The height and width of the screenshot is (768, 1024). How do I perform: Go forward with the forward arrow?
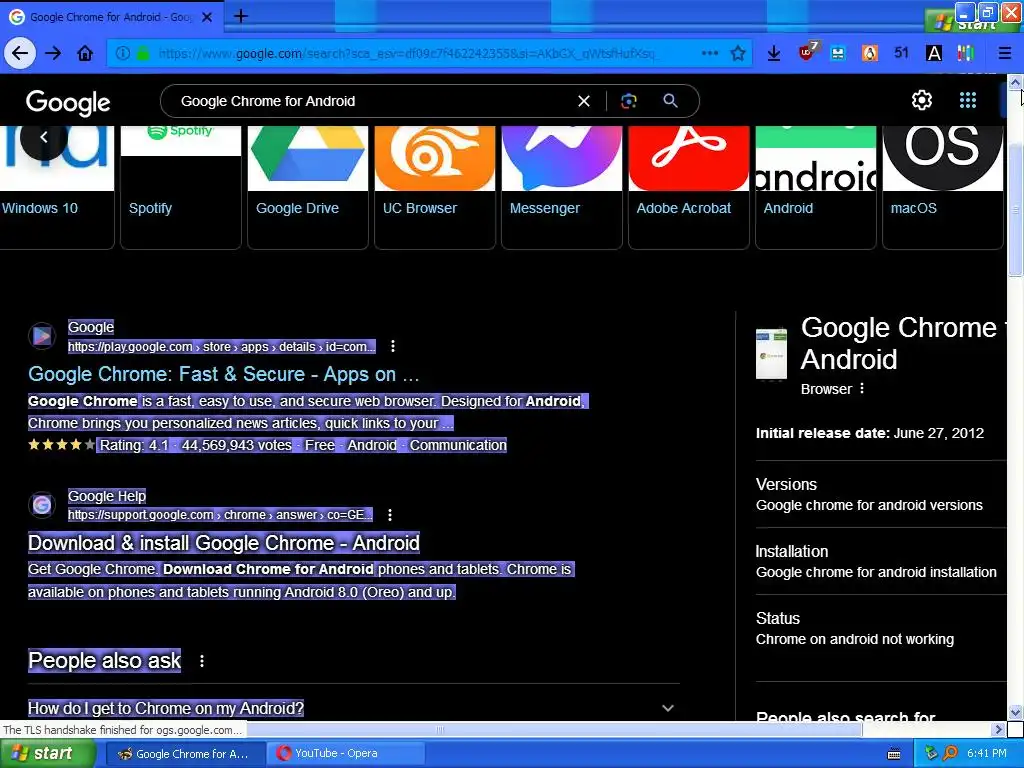[53, 53]
